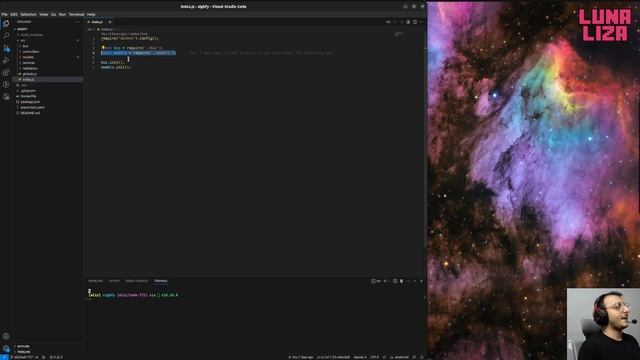Open the Terminal menu
The height and width of the screenshot is (360, 640).
pyautogui.click(x=76, y=14)
